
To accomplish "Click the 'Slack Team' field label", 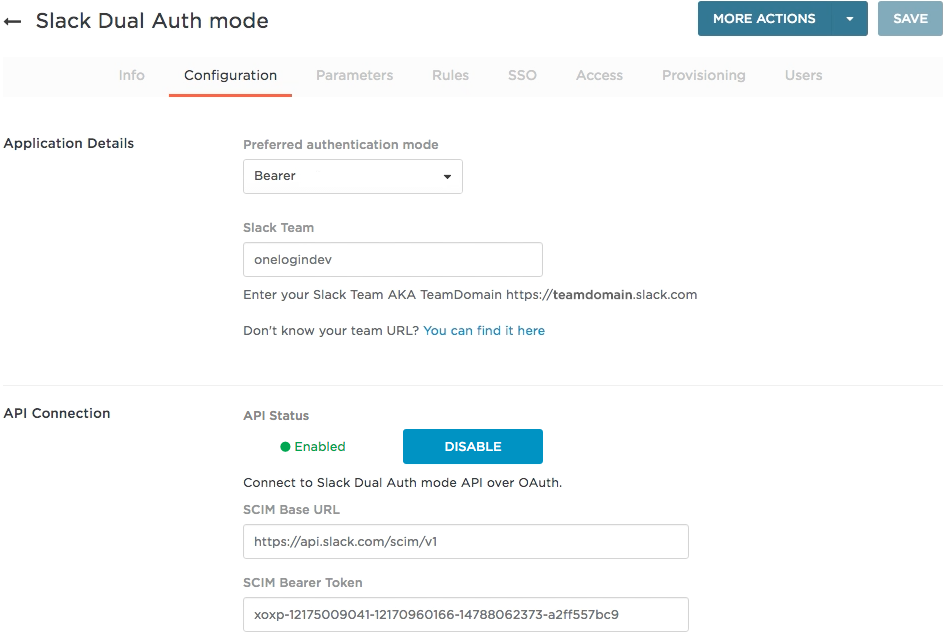I will tap(279, 228).
